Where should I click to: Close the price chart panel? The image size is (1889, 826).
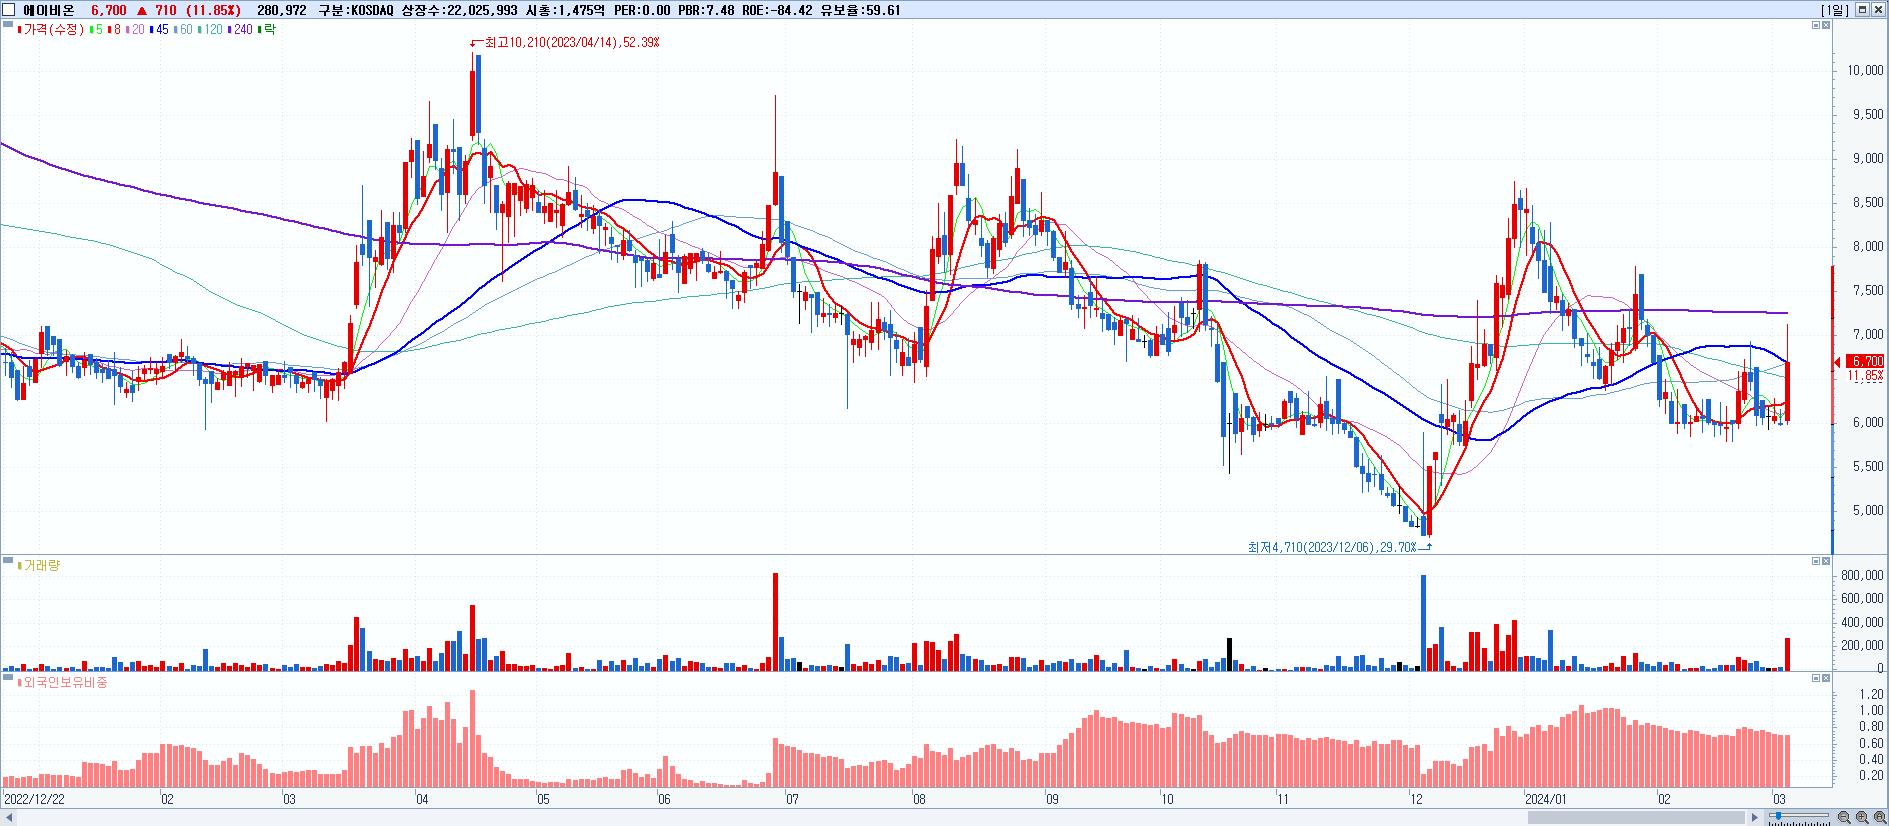[1826, 25]
